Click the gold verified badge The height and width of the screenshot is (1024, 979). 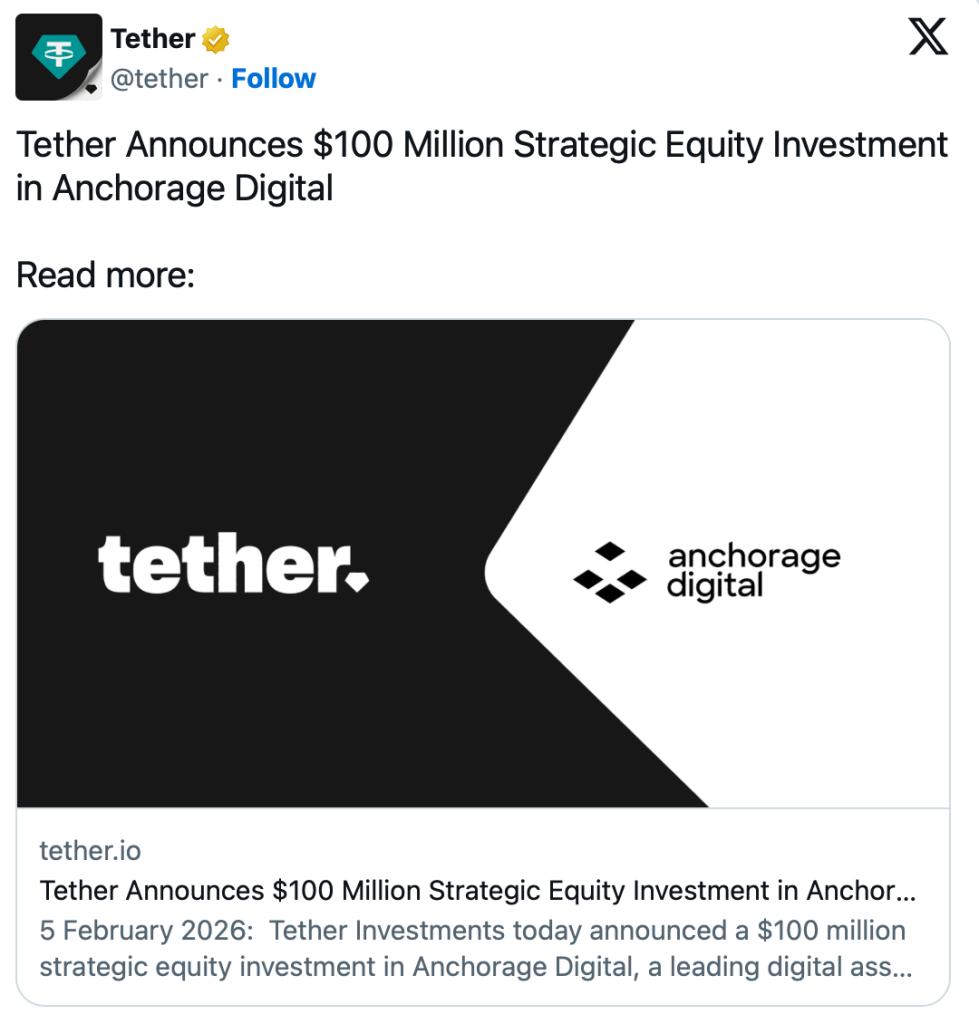coord(216,40)
